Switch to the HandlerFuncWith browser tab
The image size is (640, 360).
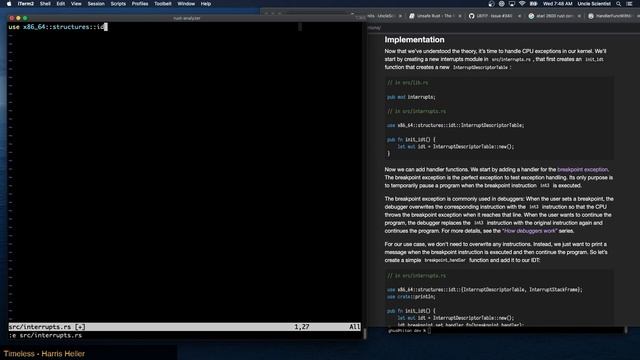[x=613, y=16]
